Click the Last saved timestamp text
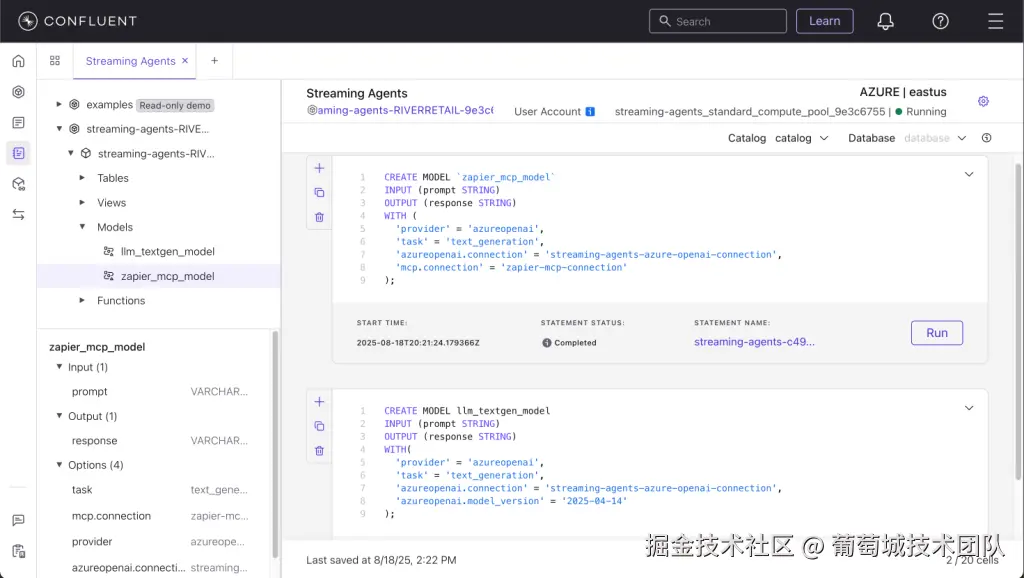The width and height of the screenshot is (1024, 578). [x=381, y=560]
